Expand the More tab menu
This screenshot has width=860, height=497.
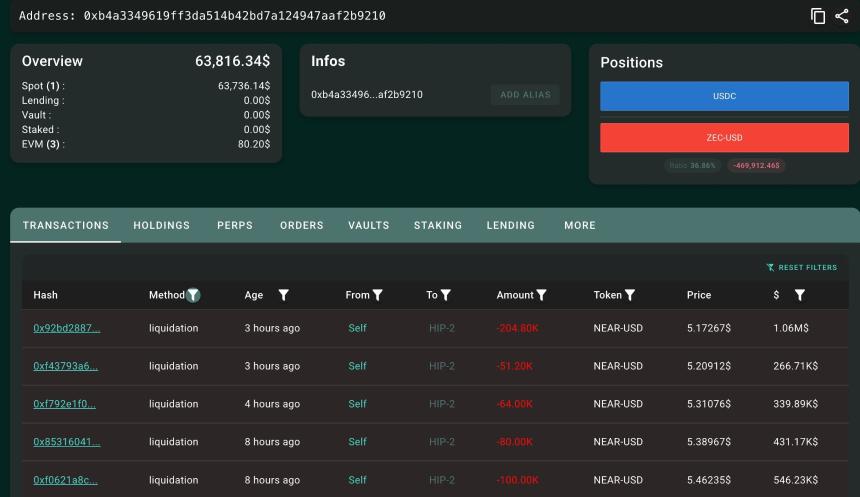[x=580, y=225]
